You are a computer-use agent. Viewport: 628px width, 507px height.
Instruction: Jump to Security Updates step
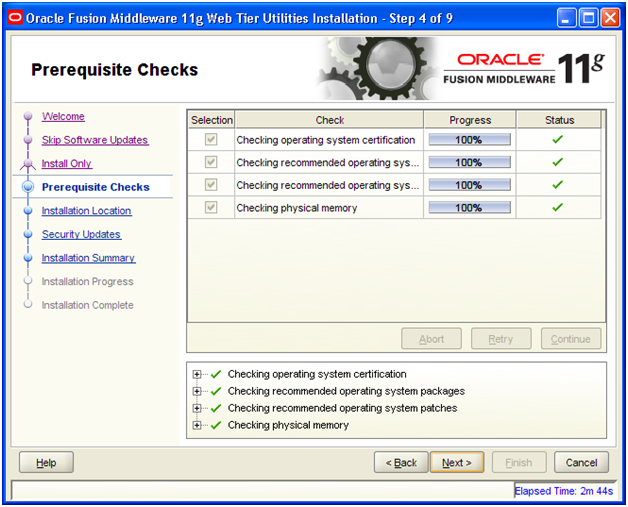point(81,234)
